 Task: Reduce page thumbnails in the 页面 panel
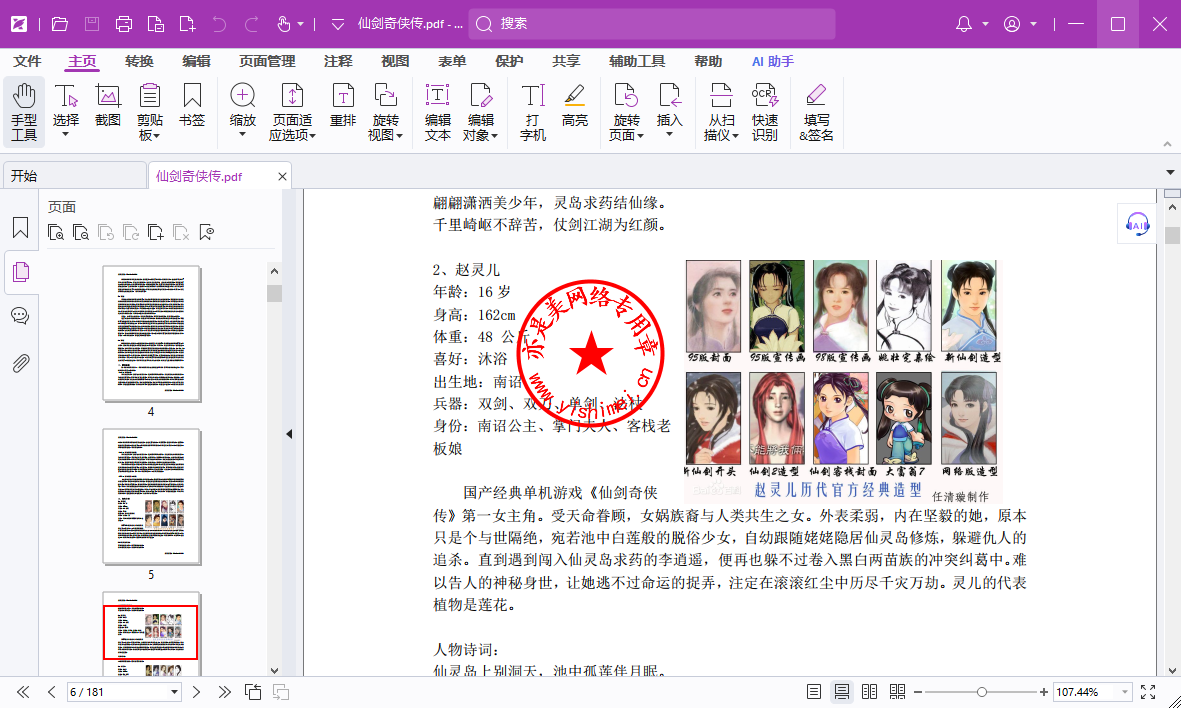81,233
